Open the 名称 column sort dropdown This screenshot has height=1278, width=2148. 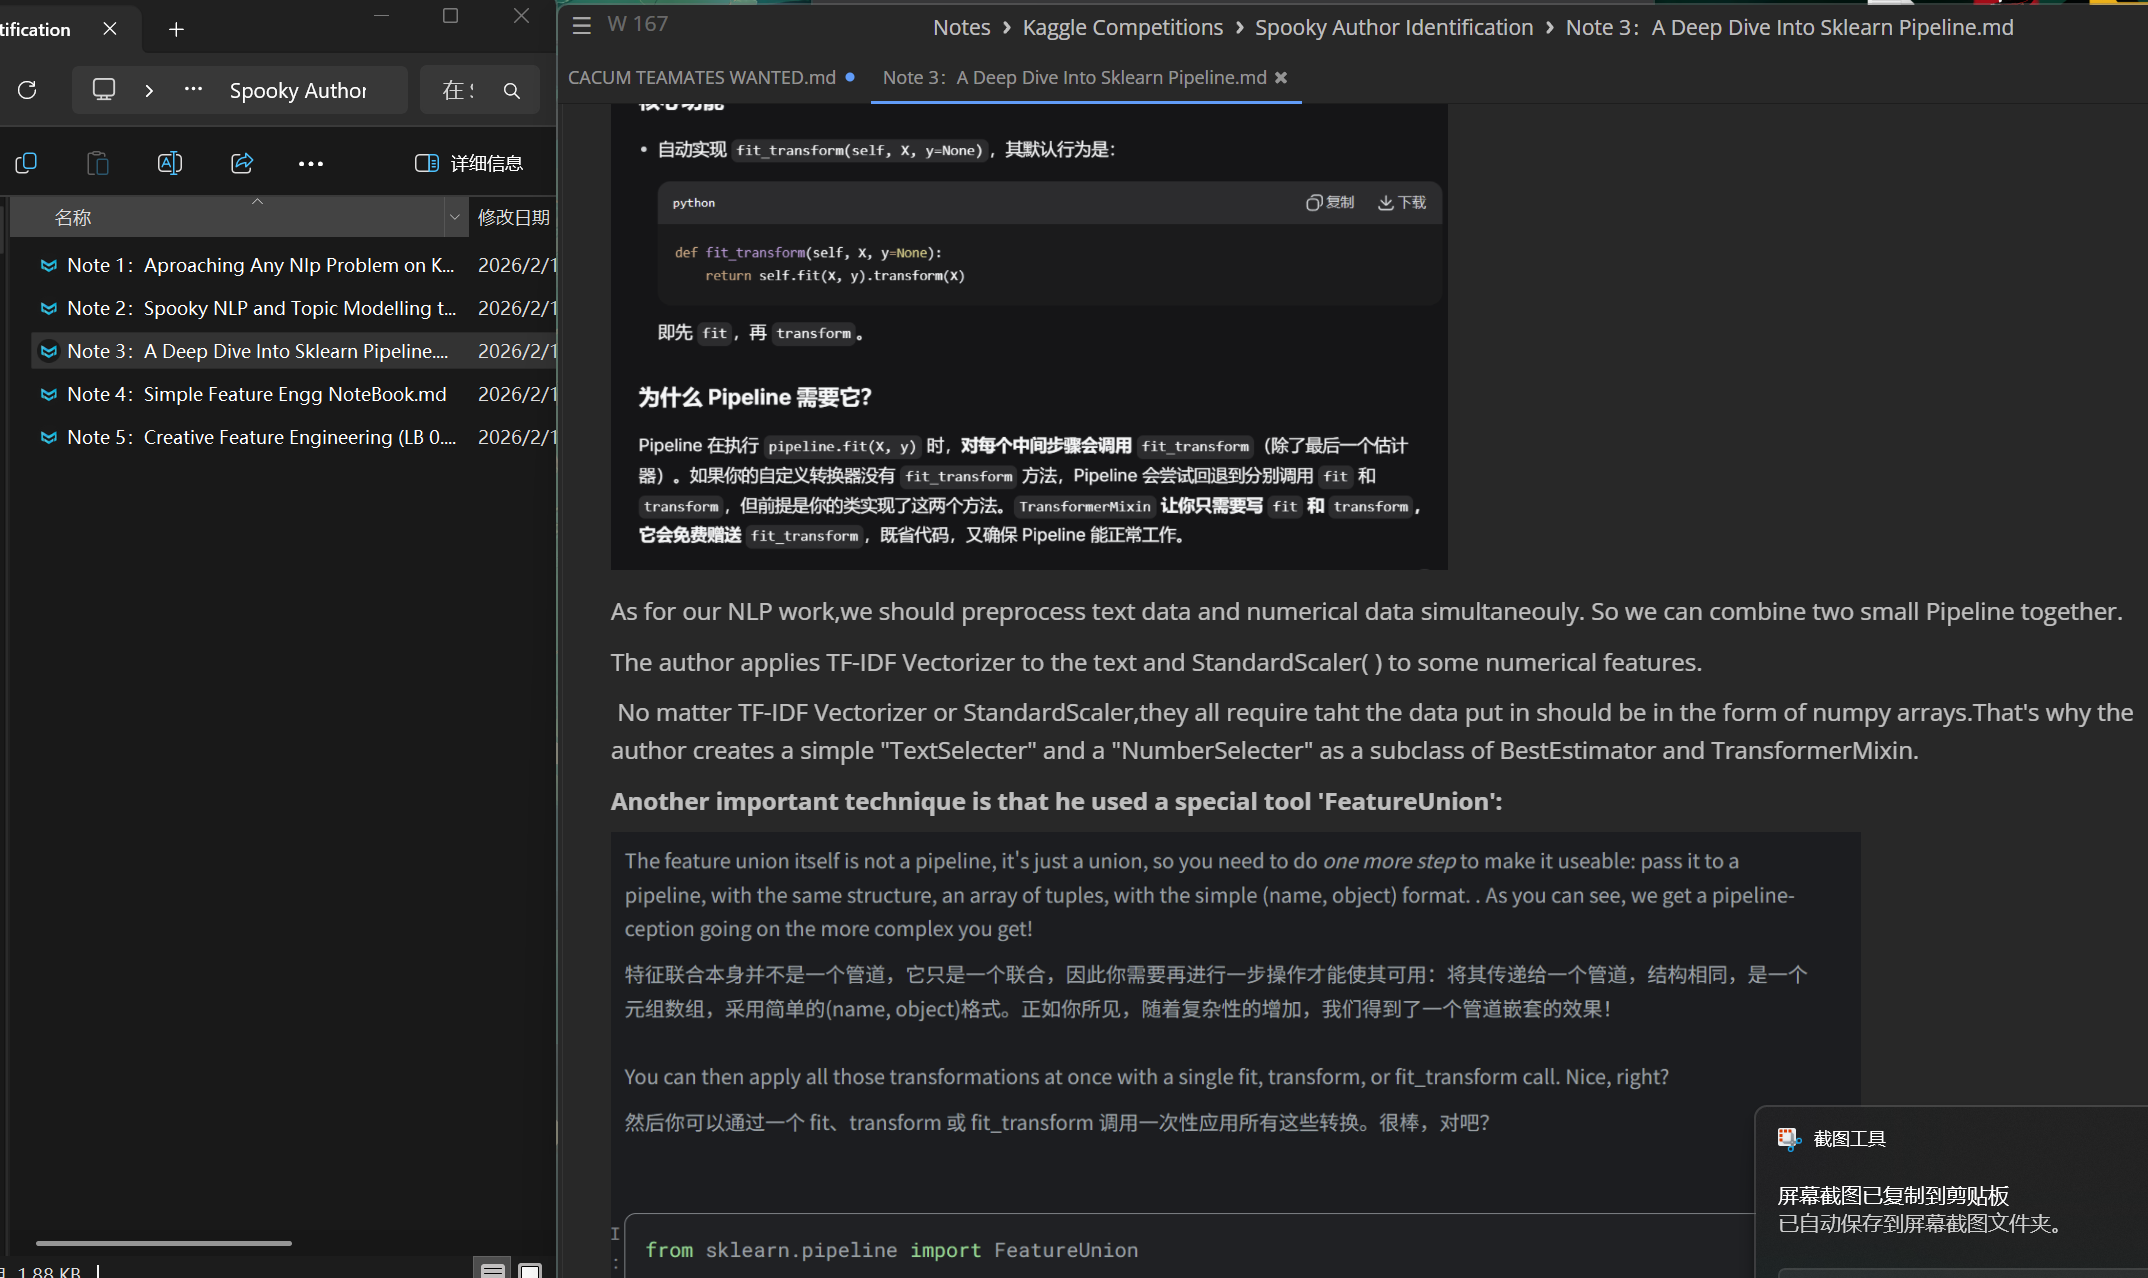455,216
